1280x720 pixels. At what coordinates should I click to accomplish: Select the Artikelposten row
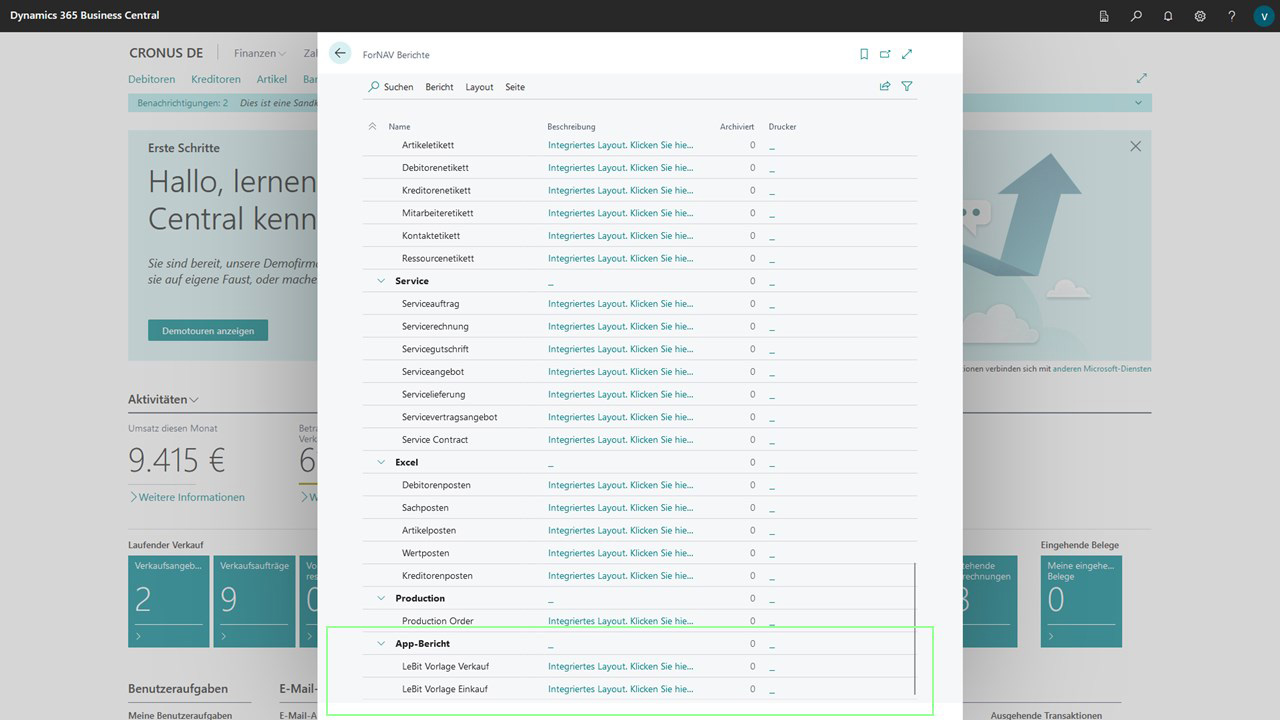point(639,530)
